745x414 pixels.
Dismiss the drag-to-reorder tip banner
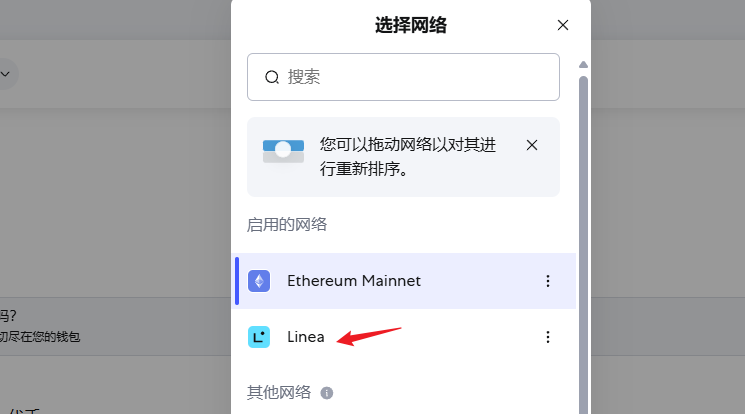(x=532, y=145)
